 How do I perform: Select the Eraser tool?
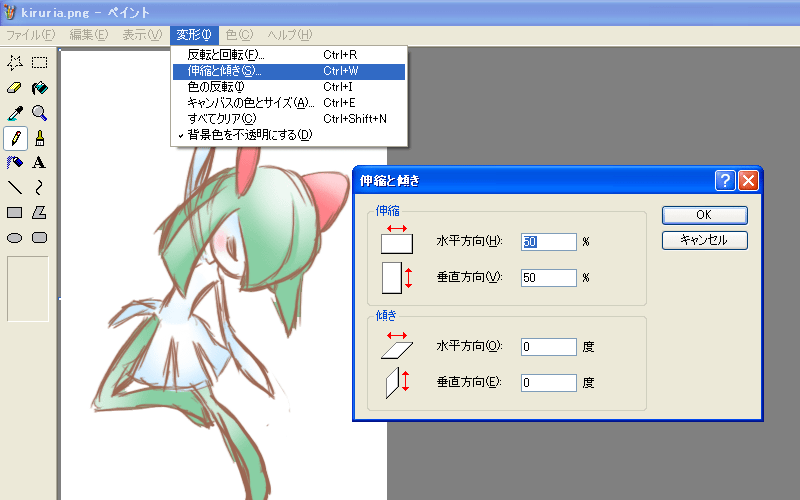point(15,88)
